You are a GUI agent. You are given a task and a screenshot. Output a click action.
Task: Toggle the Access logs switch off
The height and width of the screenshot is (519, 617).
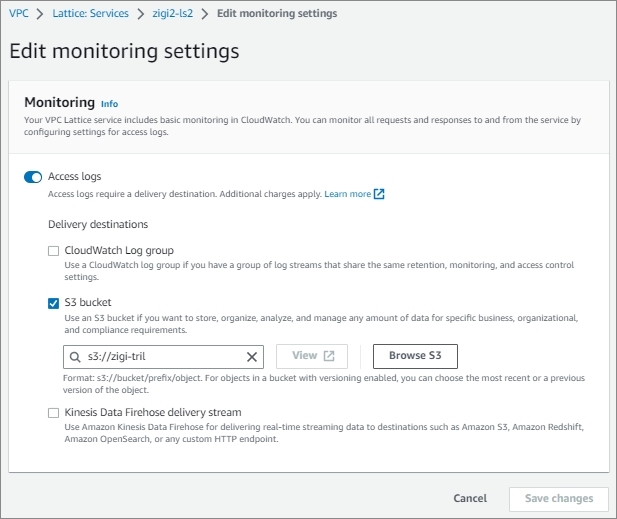point(33,177)
